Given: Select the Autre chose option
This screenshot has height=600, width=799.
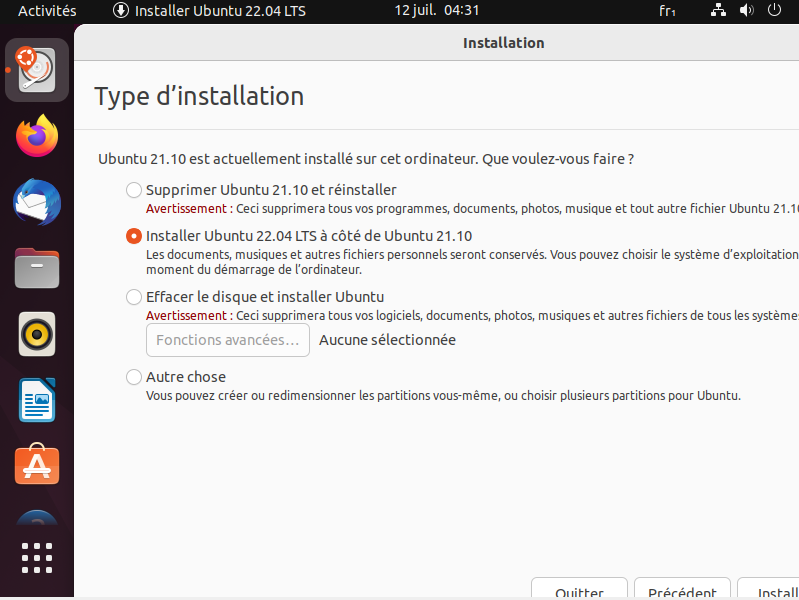Looking at the screenshot, I should tap(134, 377).
